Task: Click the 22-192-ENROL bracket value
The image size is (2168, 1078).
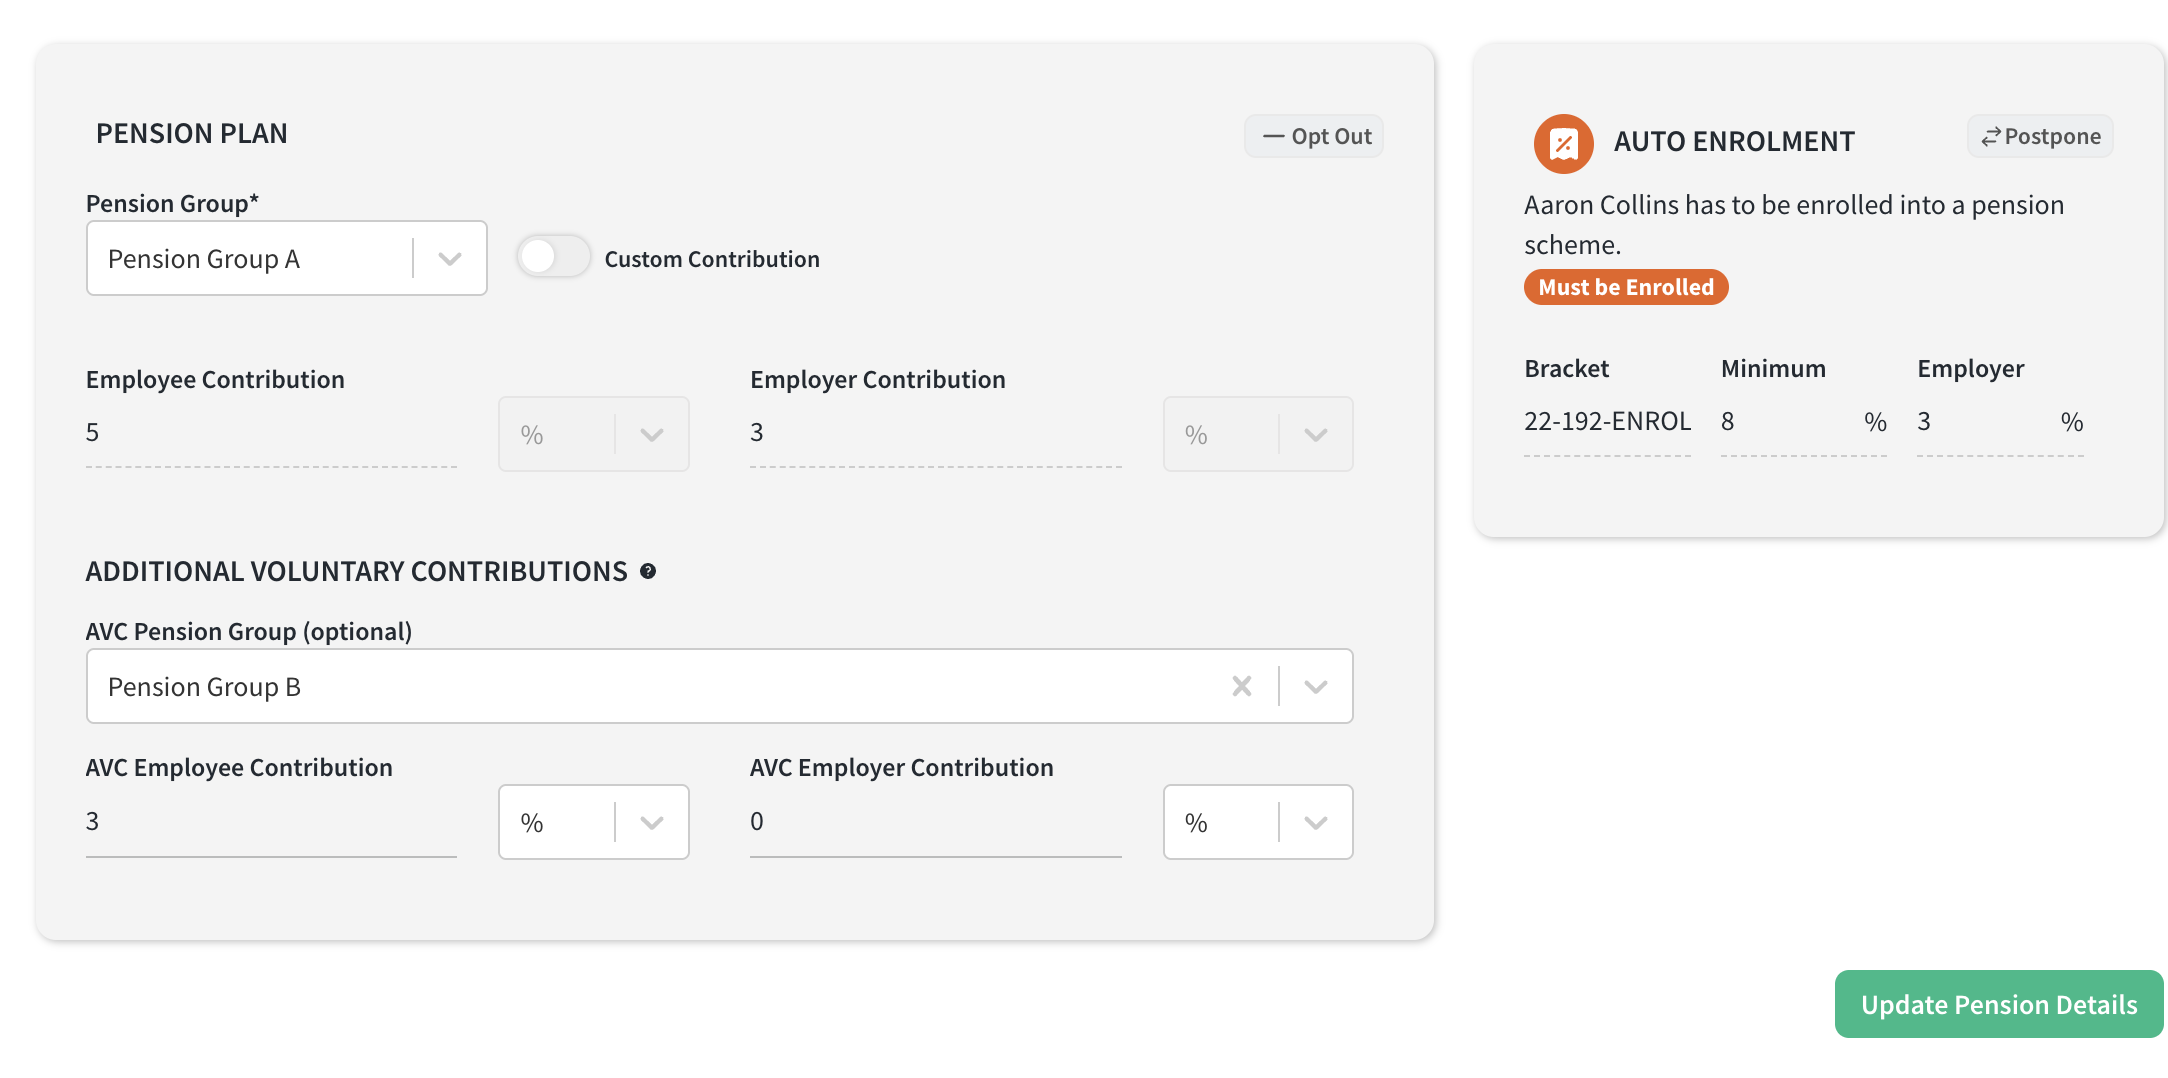Action: (1607, 421)
